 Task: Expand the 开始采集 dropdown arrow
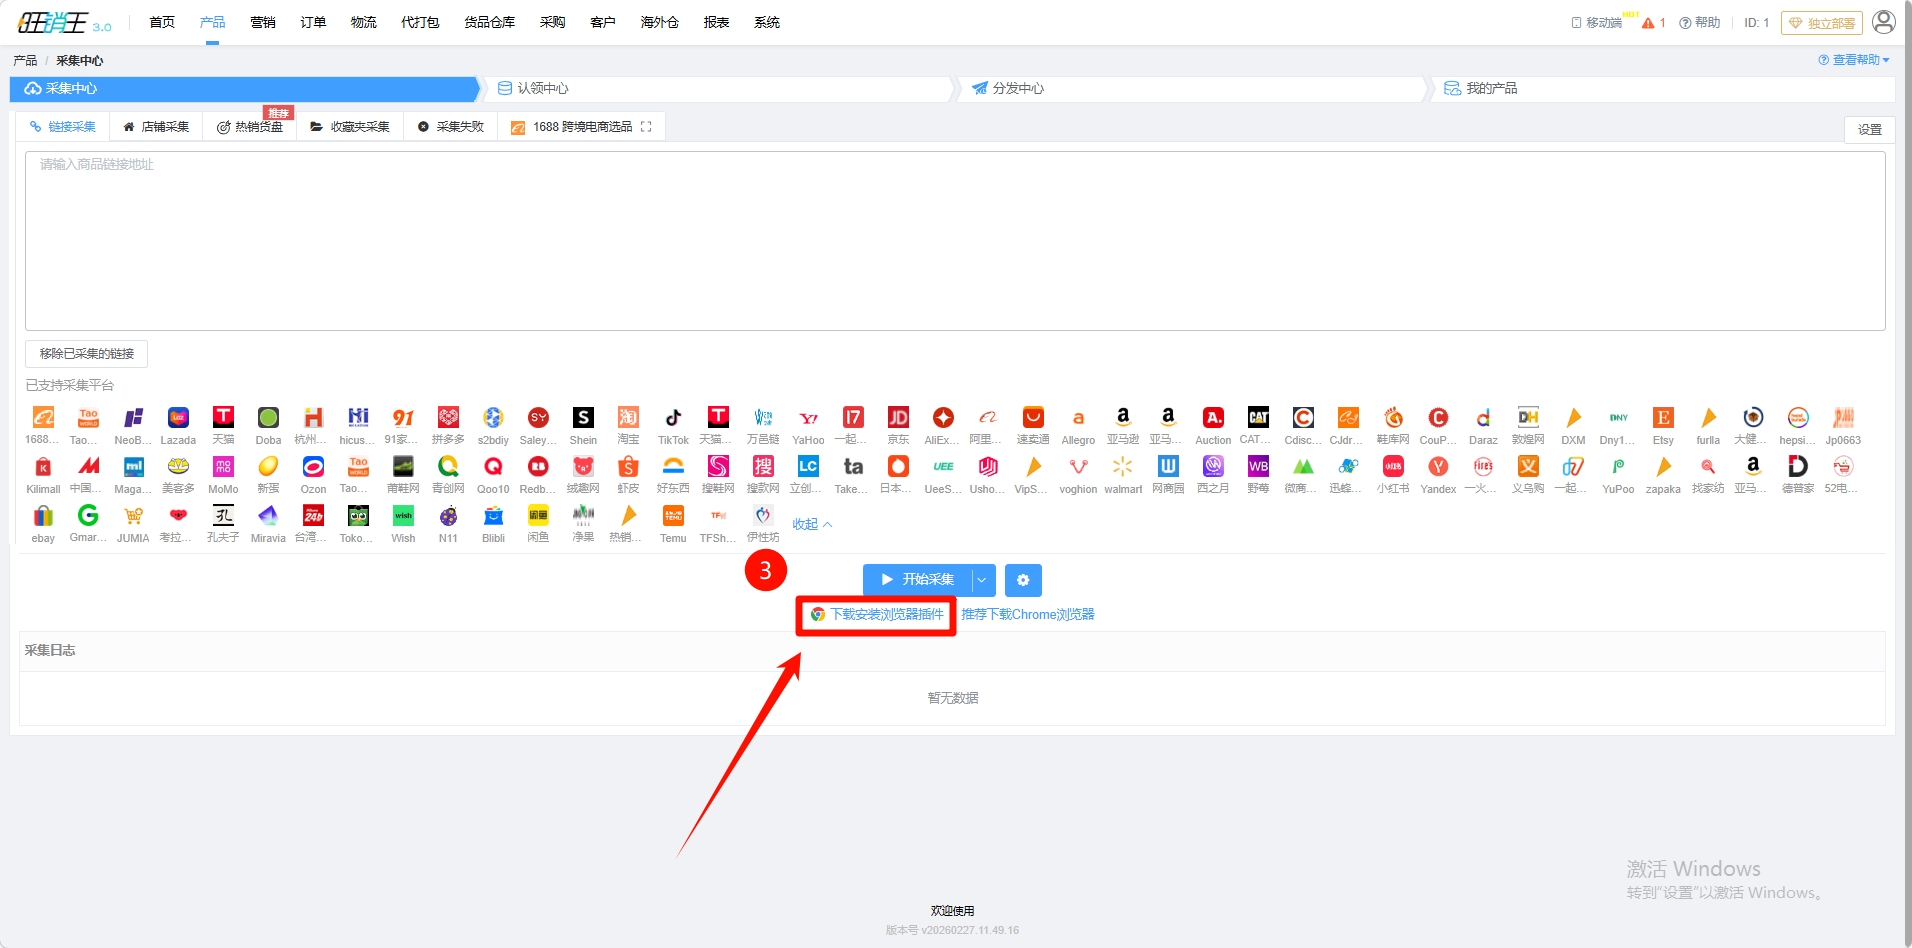(x=983, y=580)
